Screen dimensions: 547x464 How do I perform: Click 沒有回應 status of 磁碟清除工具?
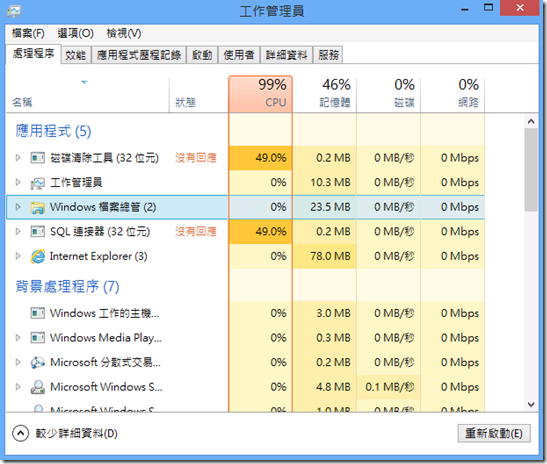coord(196,158)
